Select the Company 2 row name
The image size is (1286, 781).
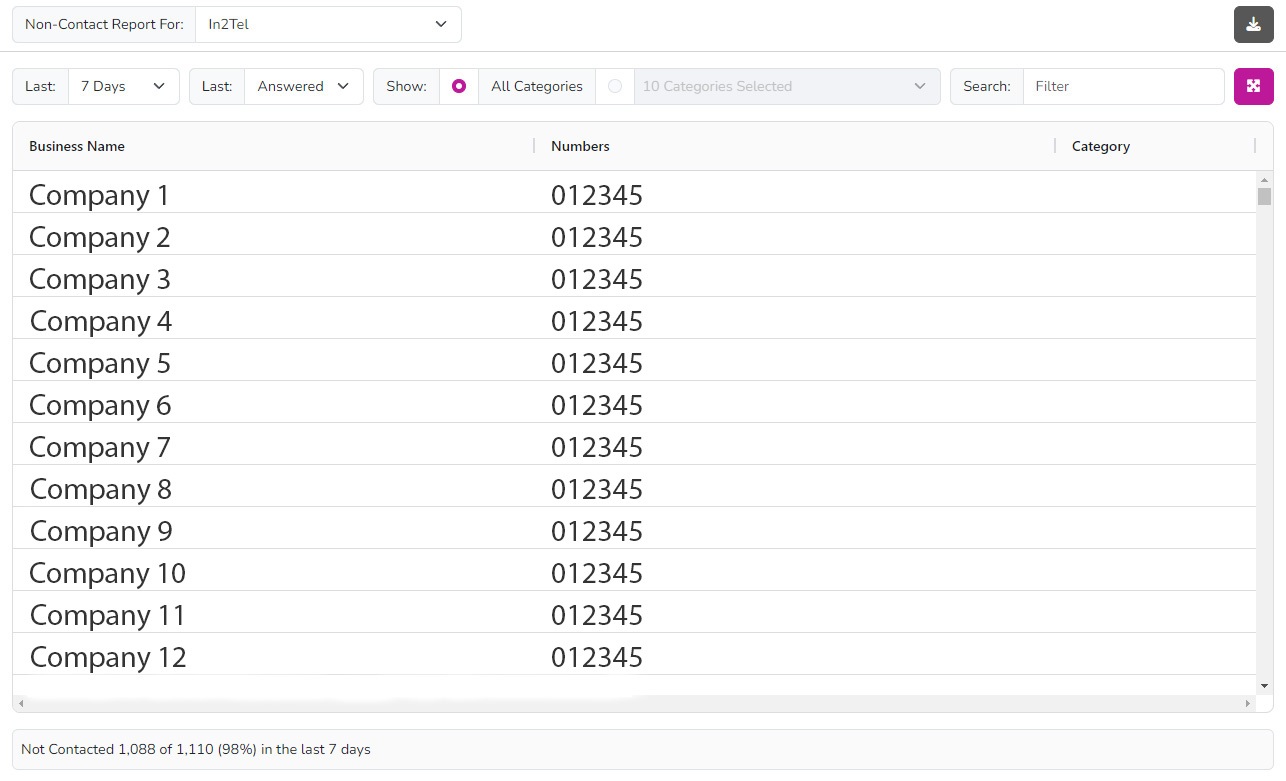click(x=100, y=238)
